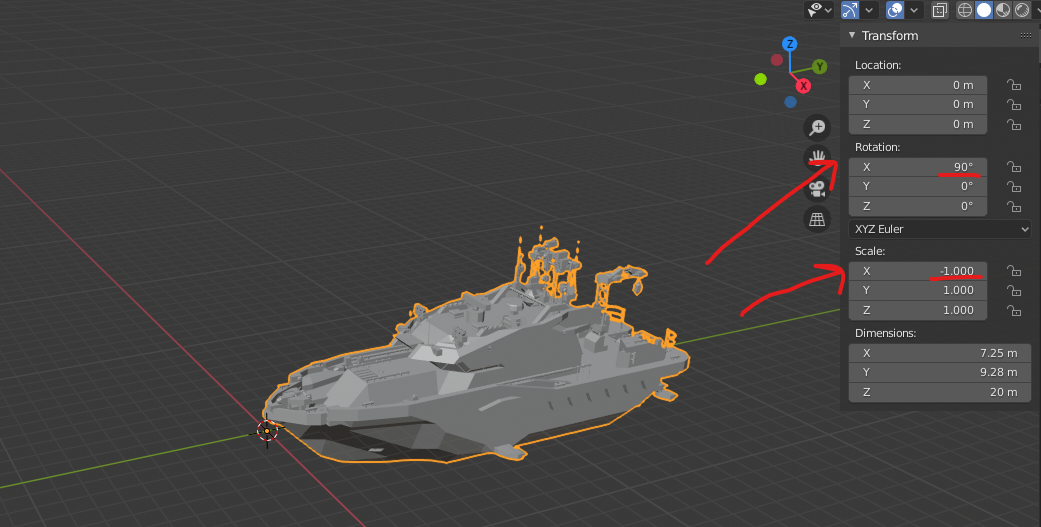Open the XYZ Euler rotation mode dropdown
This screenshot has height=527, width=1041.
pyautogui.click(x=940, y=229)
